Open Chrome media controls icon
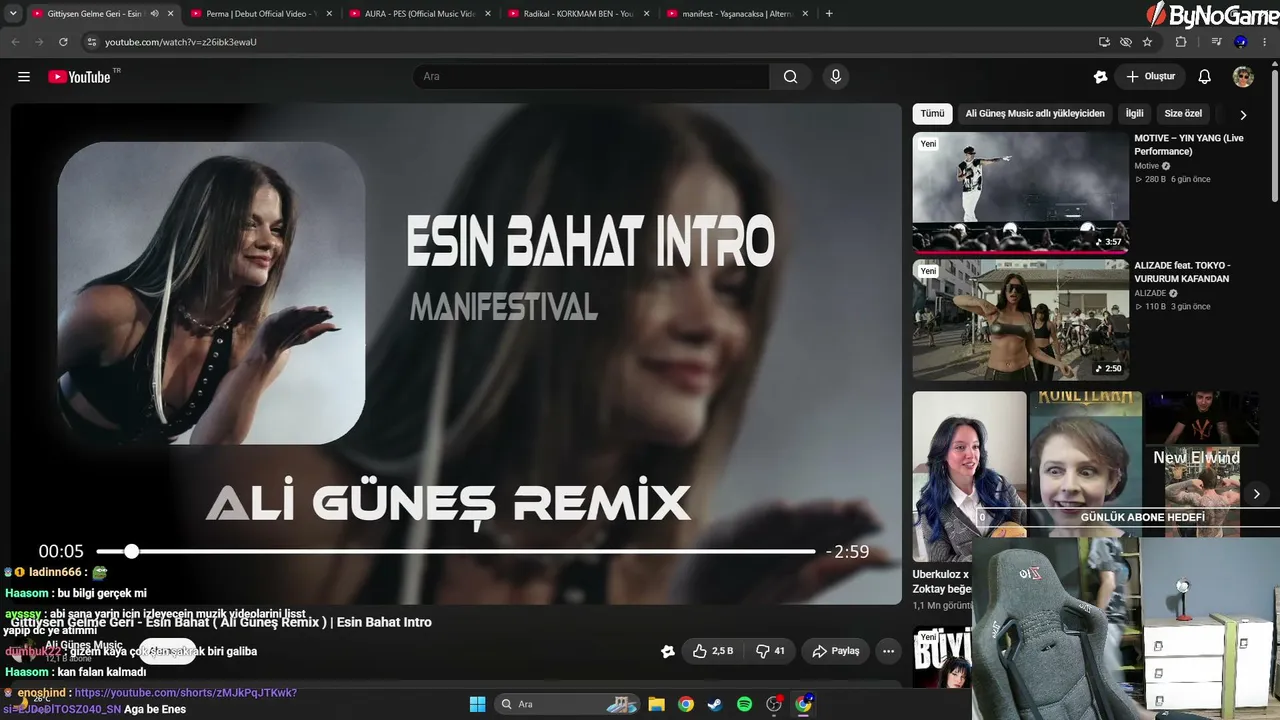Image resolution: width=1280 pixels, height=720 pixels. coord(1216,42)
